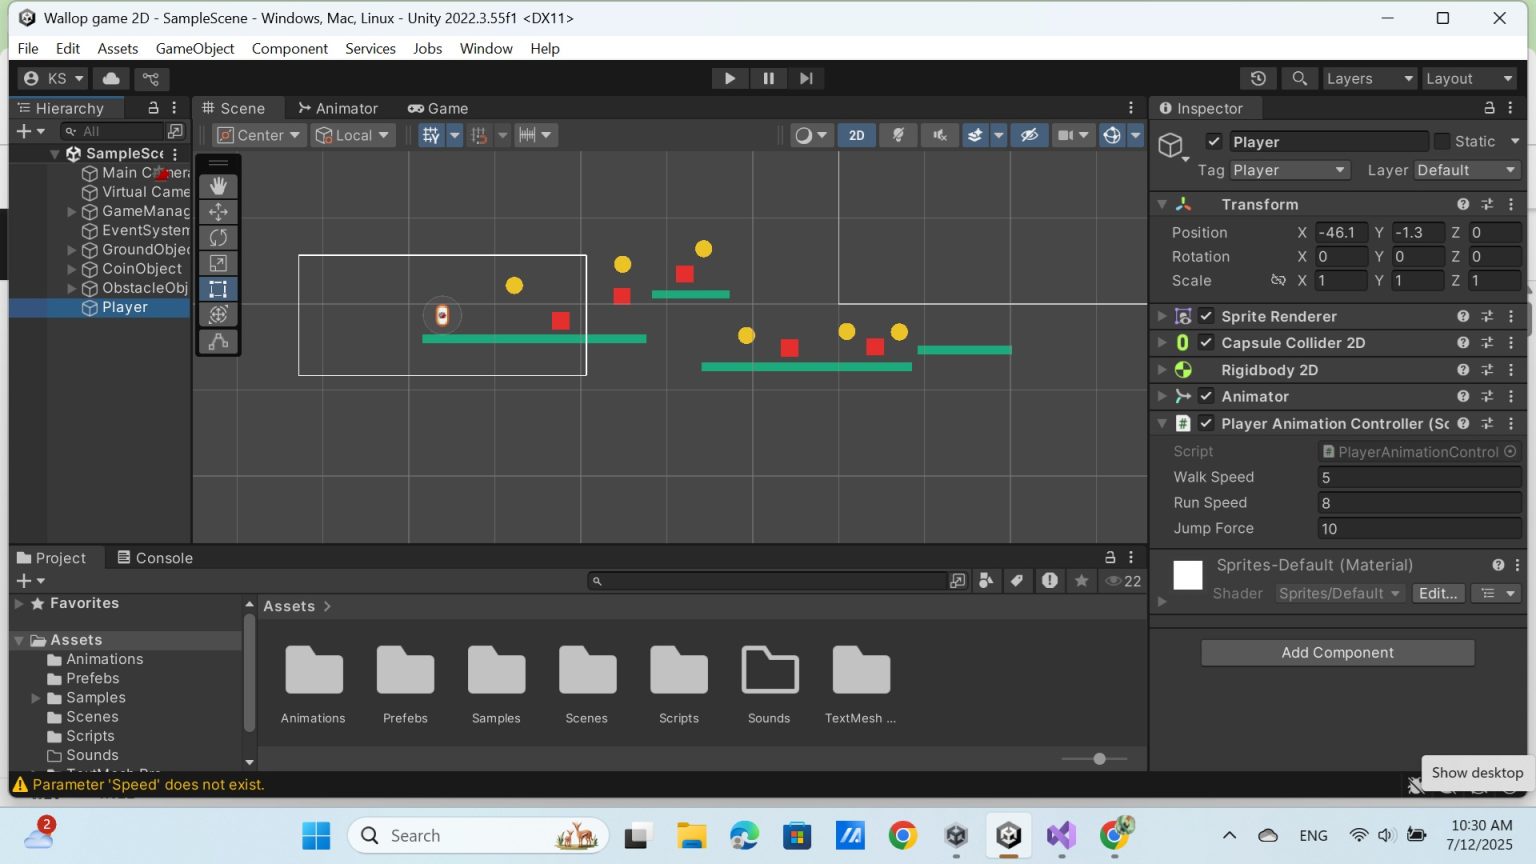Select the Rotate tool
Image resolution: width=1536 pixels, height=864 pixels.
point(218,237)
